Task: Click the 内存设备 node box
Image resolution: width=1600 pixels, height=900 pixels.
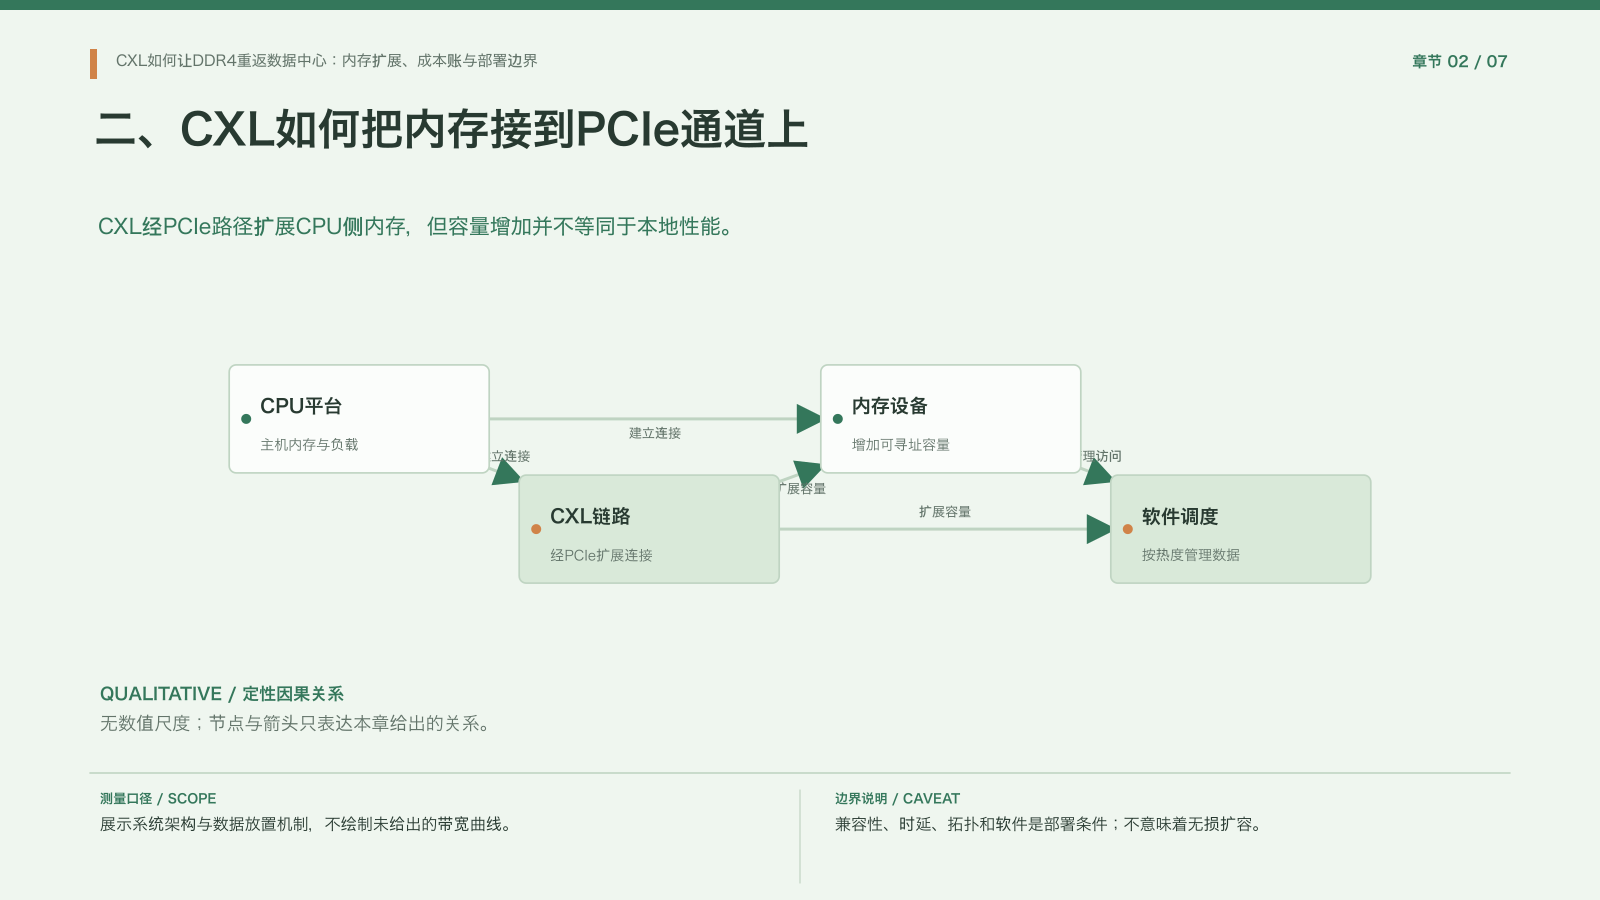Action: (x=950, y=419)
